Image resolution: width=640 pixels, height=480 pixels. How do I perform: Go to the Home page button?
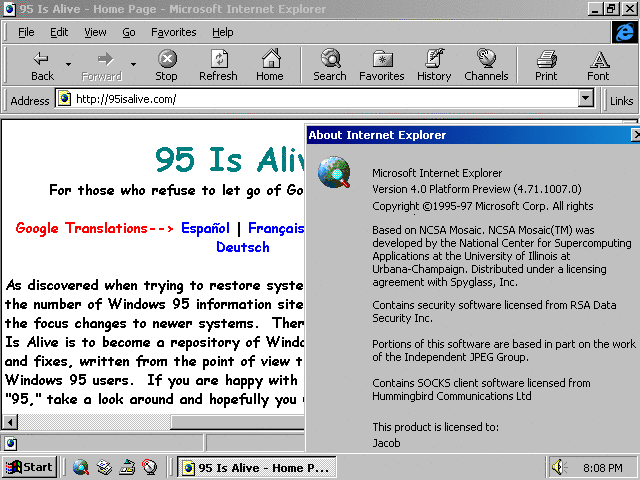pos(270,65)
